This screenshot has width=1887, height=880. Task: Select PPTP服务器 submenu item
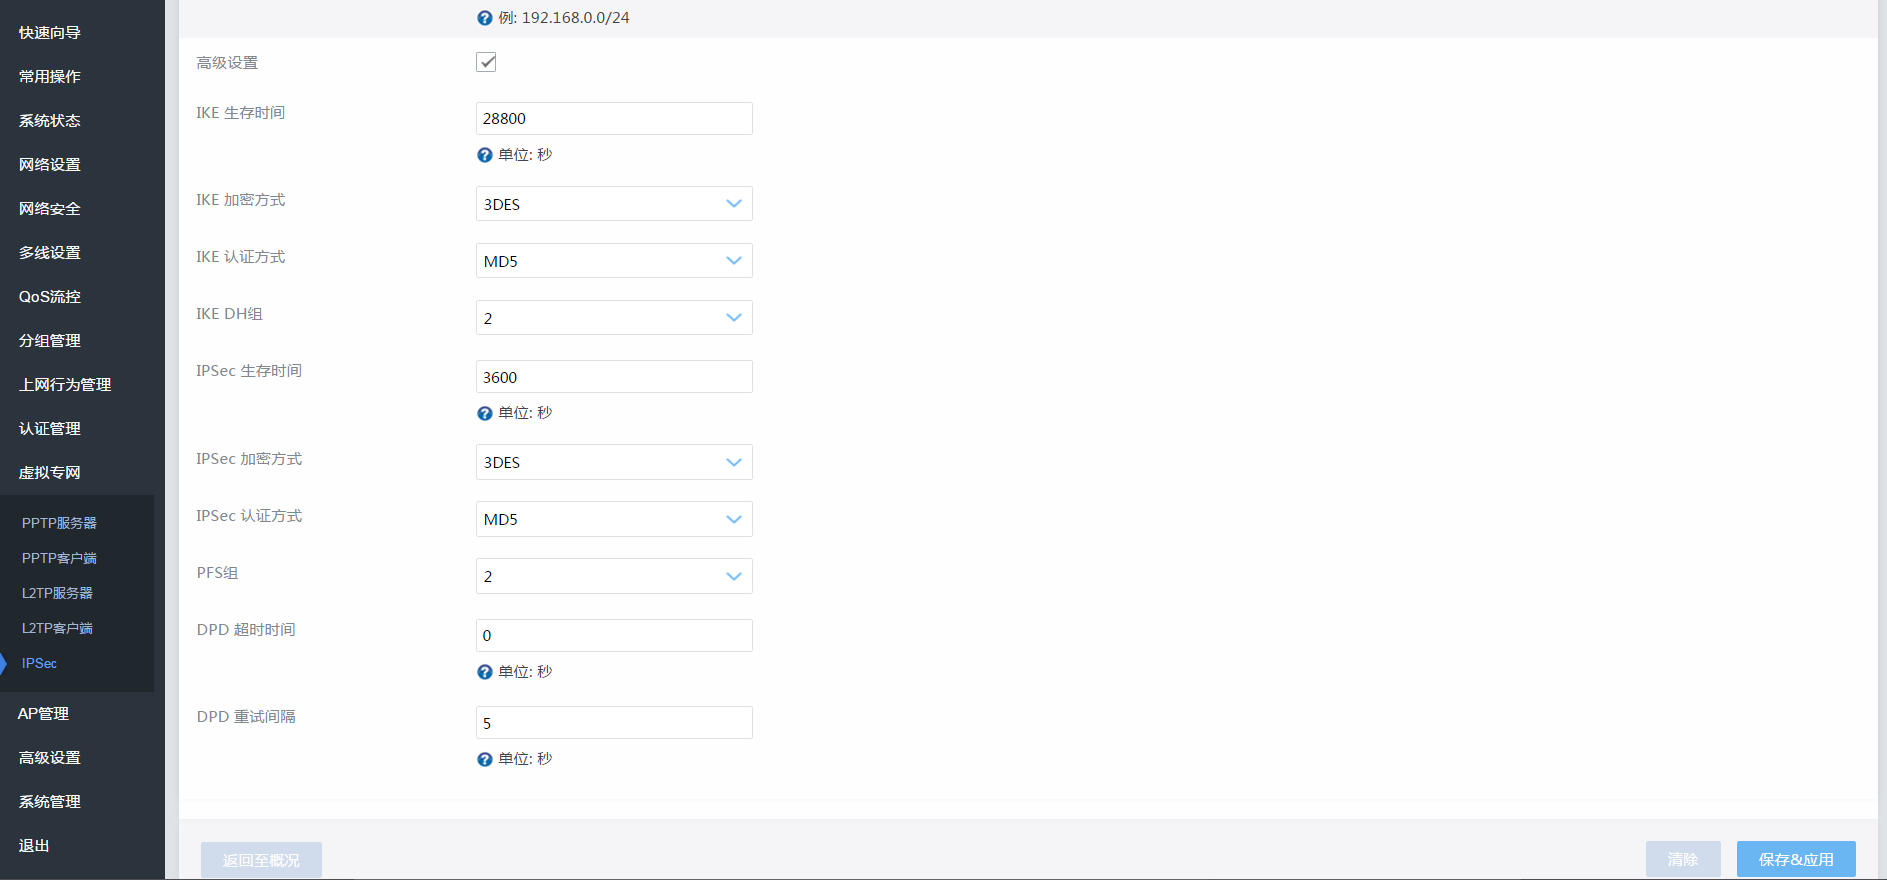tap(59, 523)
